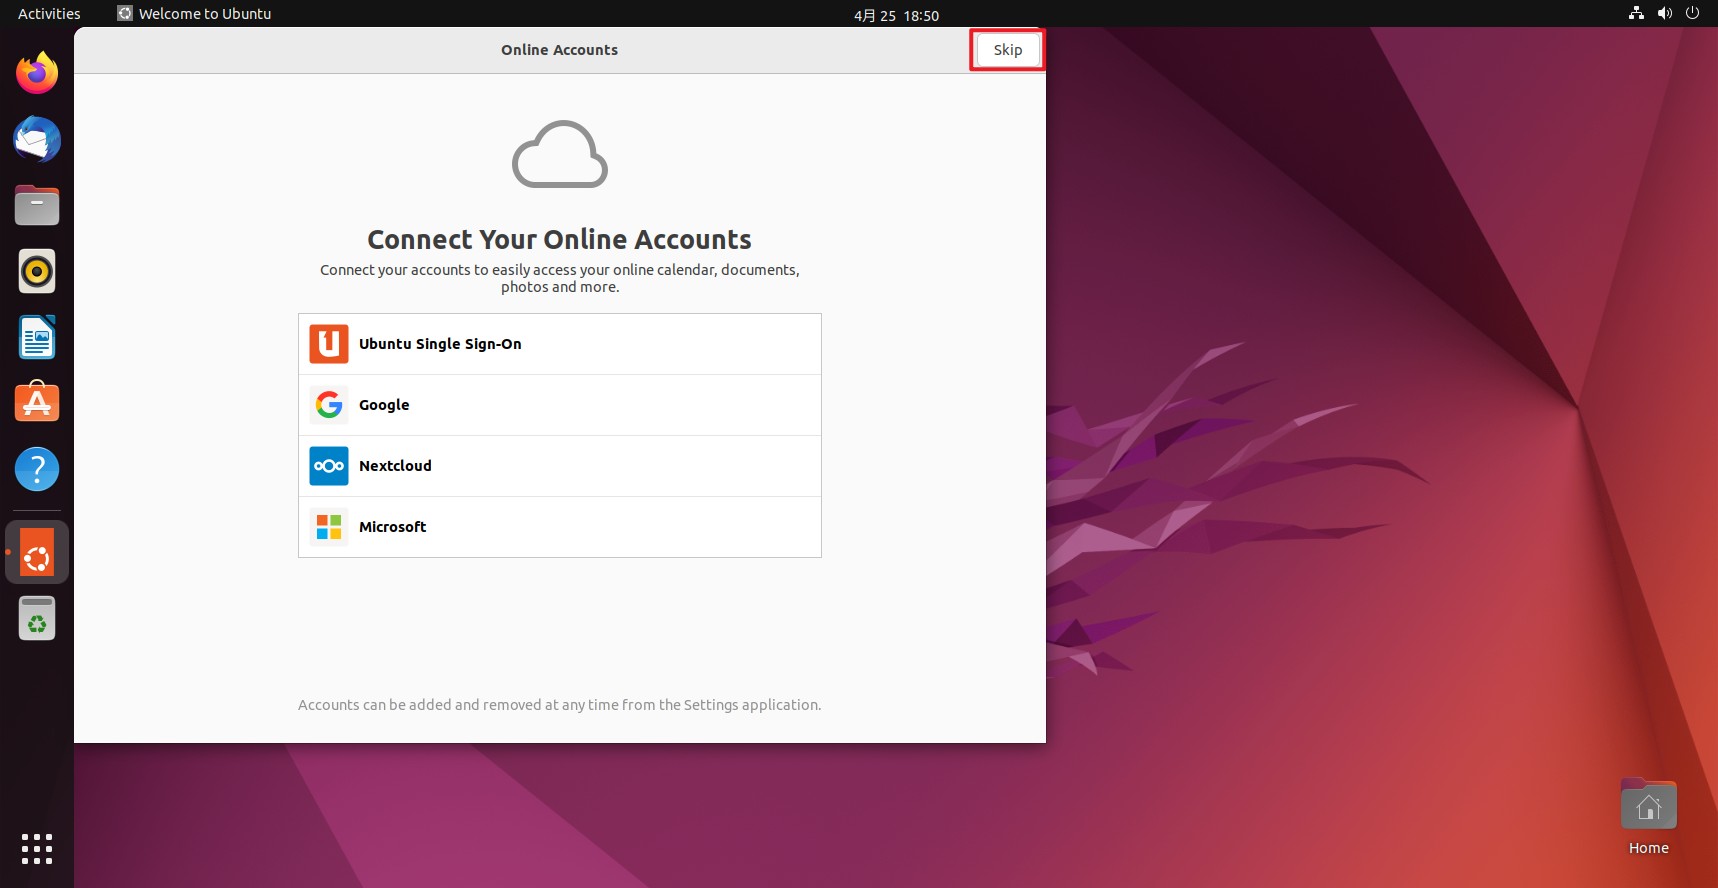Click the Ubuntu Single Sign-On logo icon
1718x888 pixels.
point(329,344)
